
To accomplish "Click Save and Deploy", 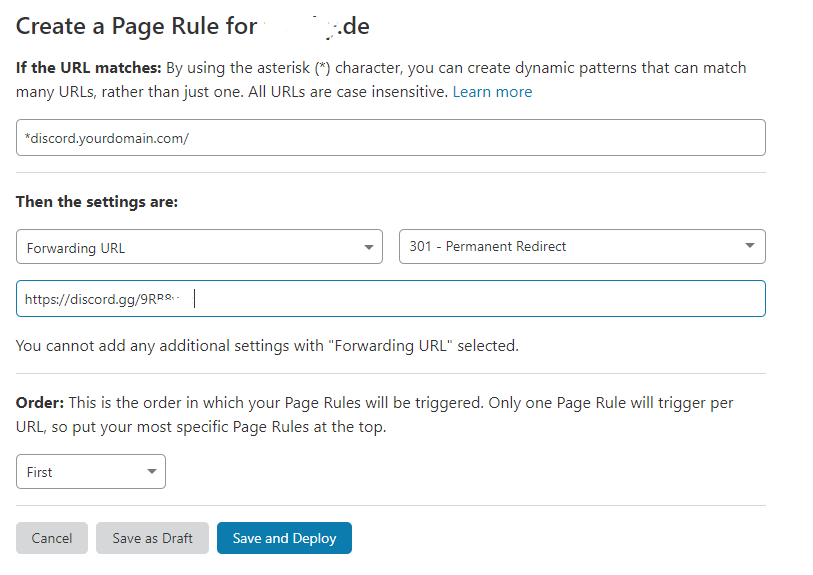I will tap(284, 538).
